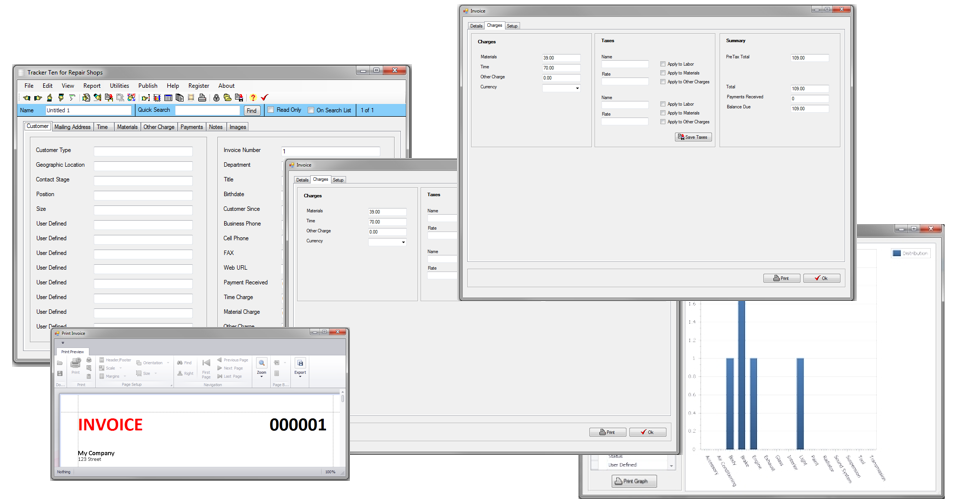Click the red checkmark toolbar icon
This screenshot has height=500, width=960.
click(x=264, y=97)
